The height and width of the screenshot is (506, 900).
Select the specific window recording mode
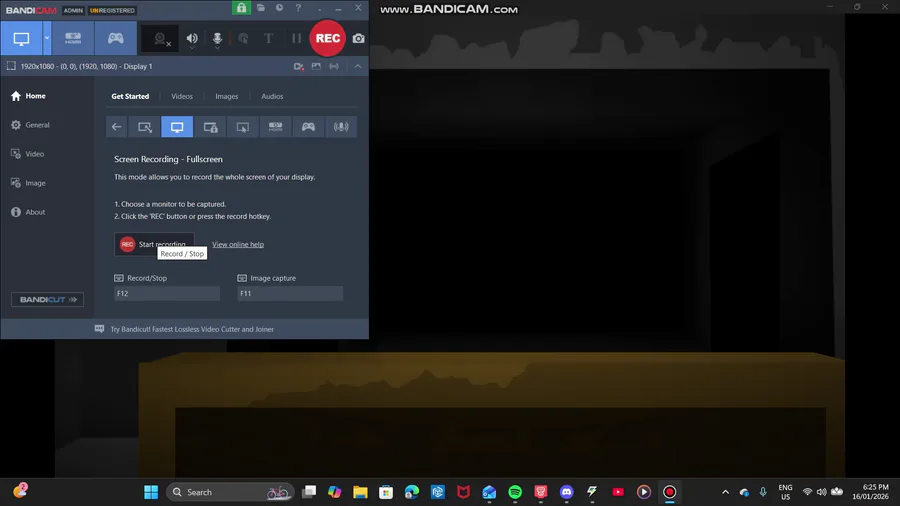[210, 127]
